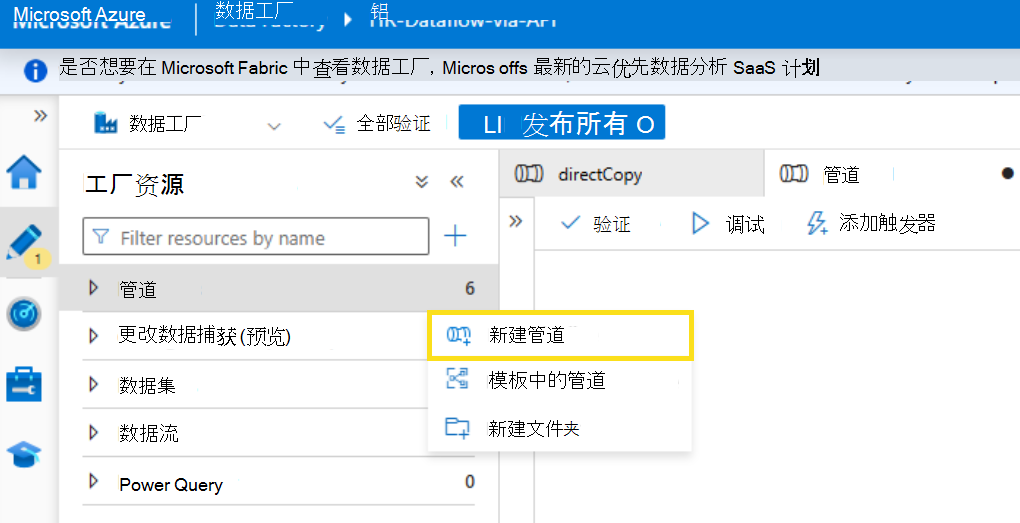This screenshot has height=523, width=1020.
Task: Click the info icon in the banner
Action: click(35, 70)
